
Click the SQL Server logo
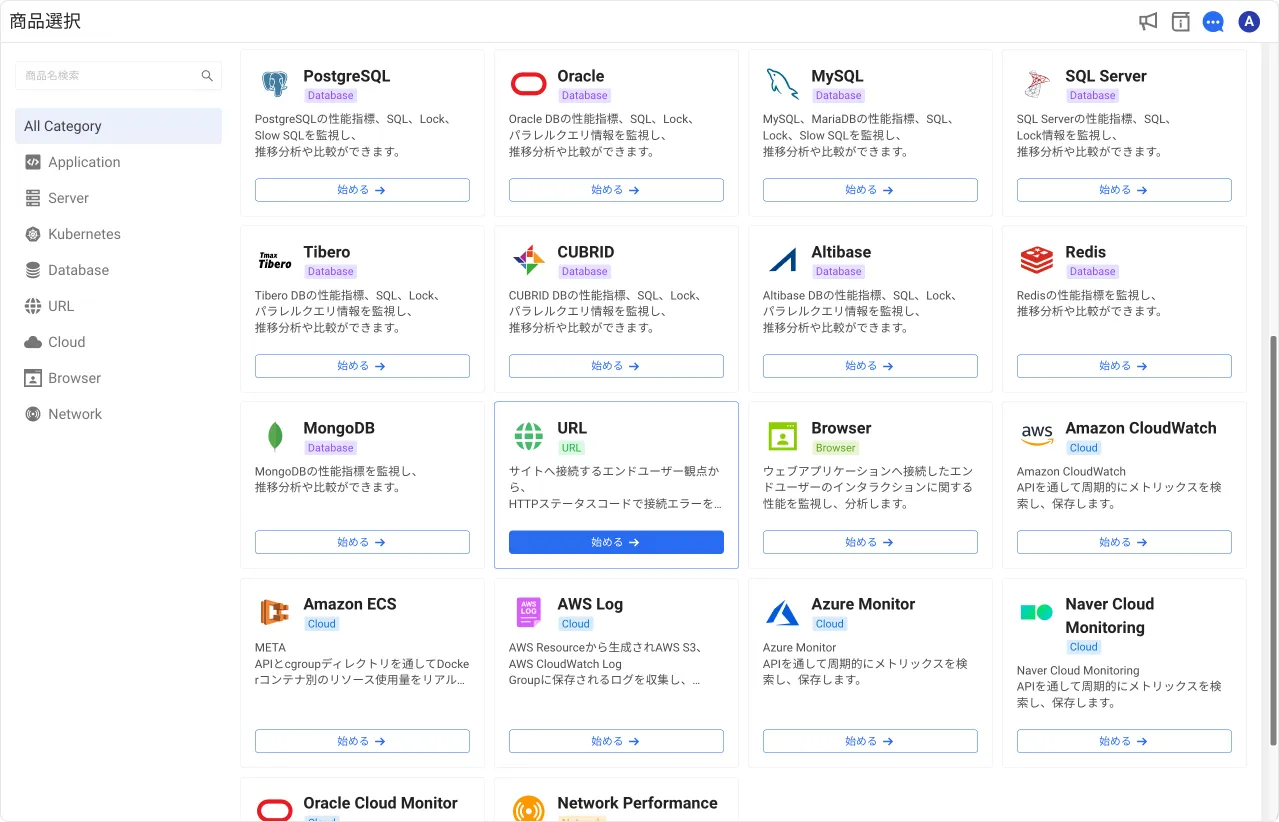click(x=1036, y=84)
